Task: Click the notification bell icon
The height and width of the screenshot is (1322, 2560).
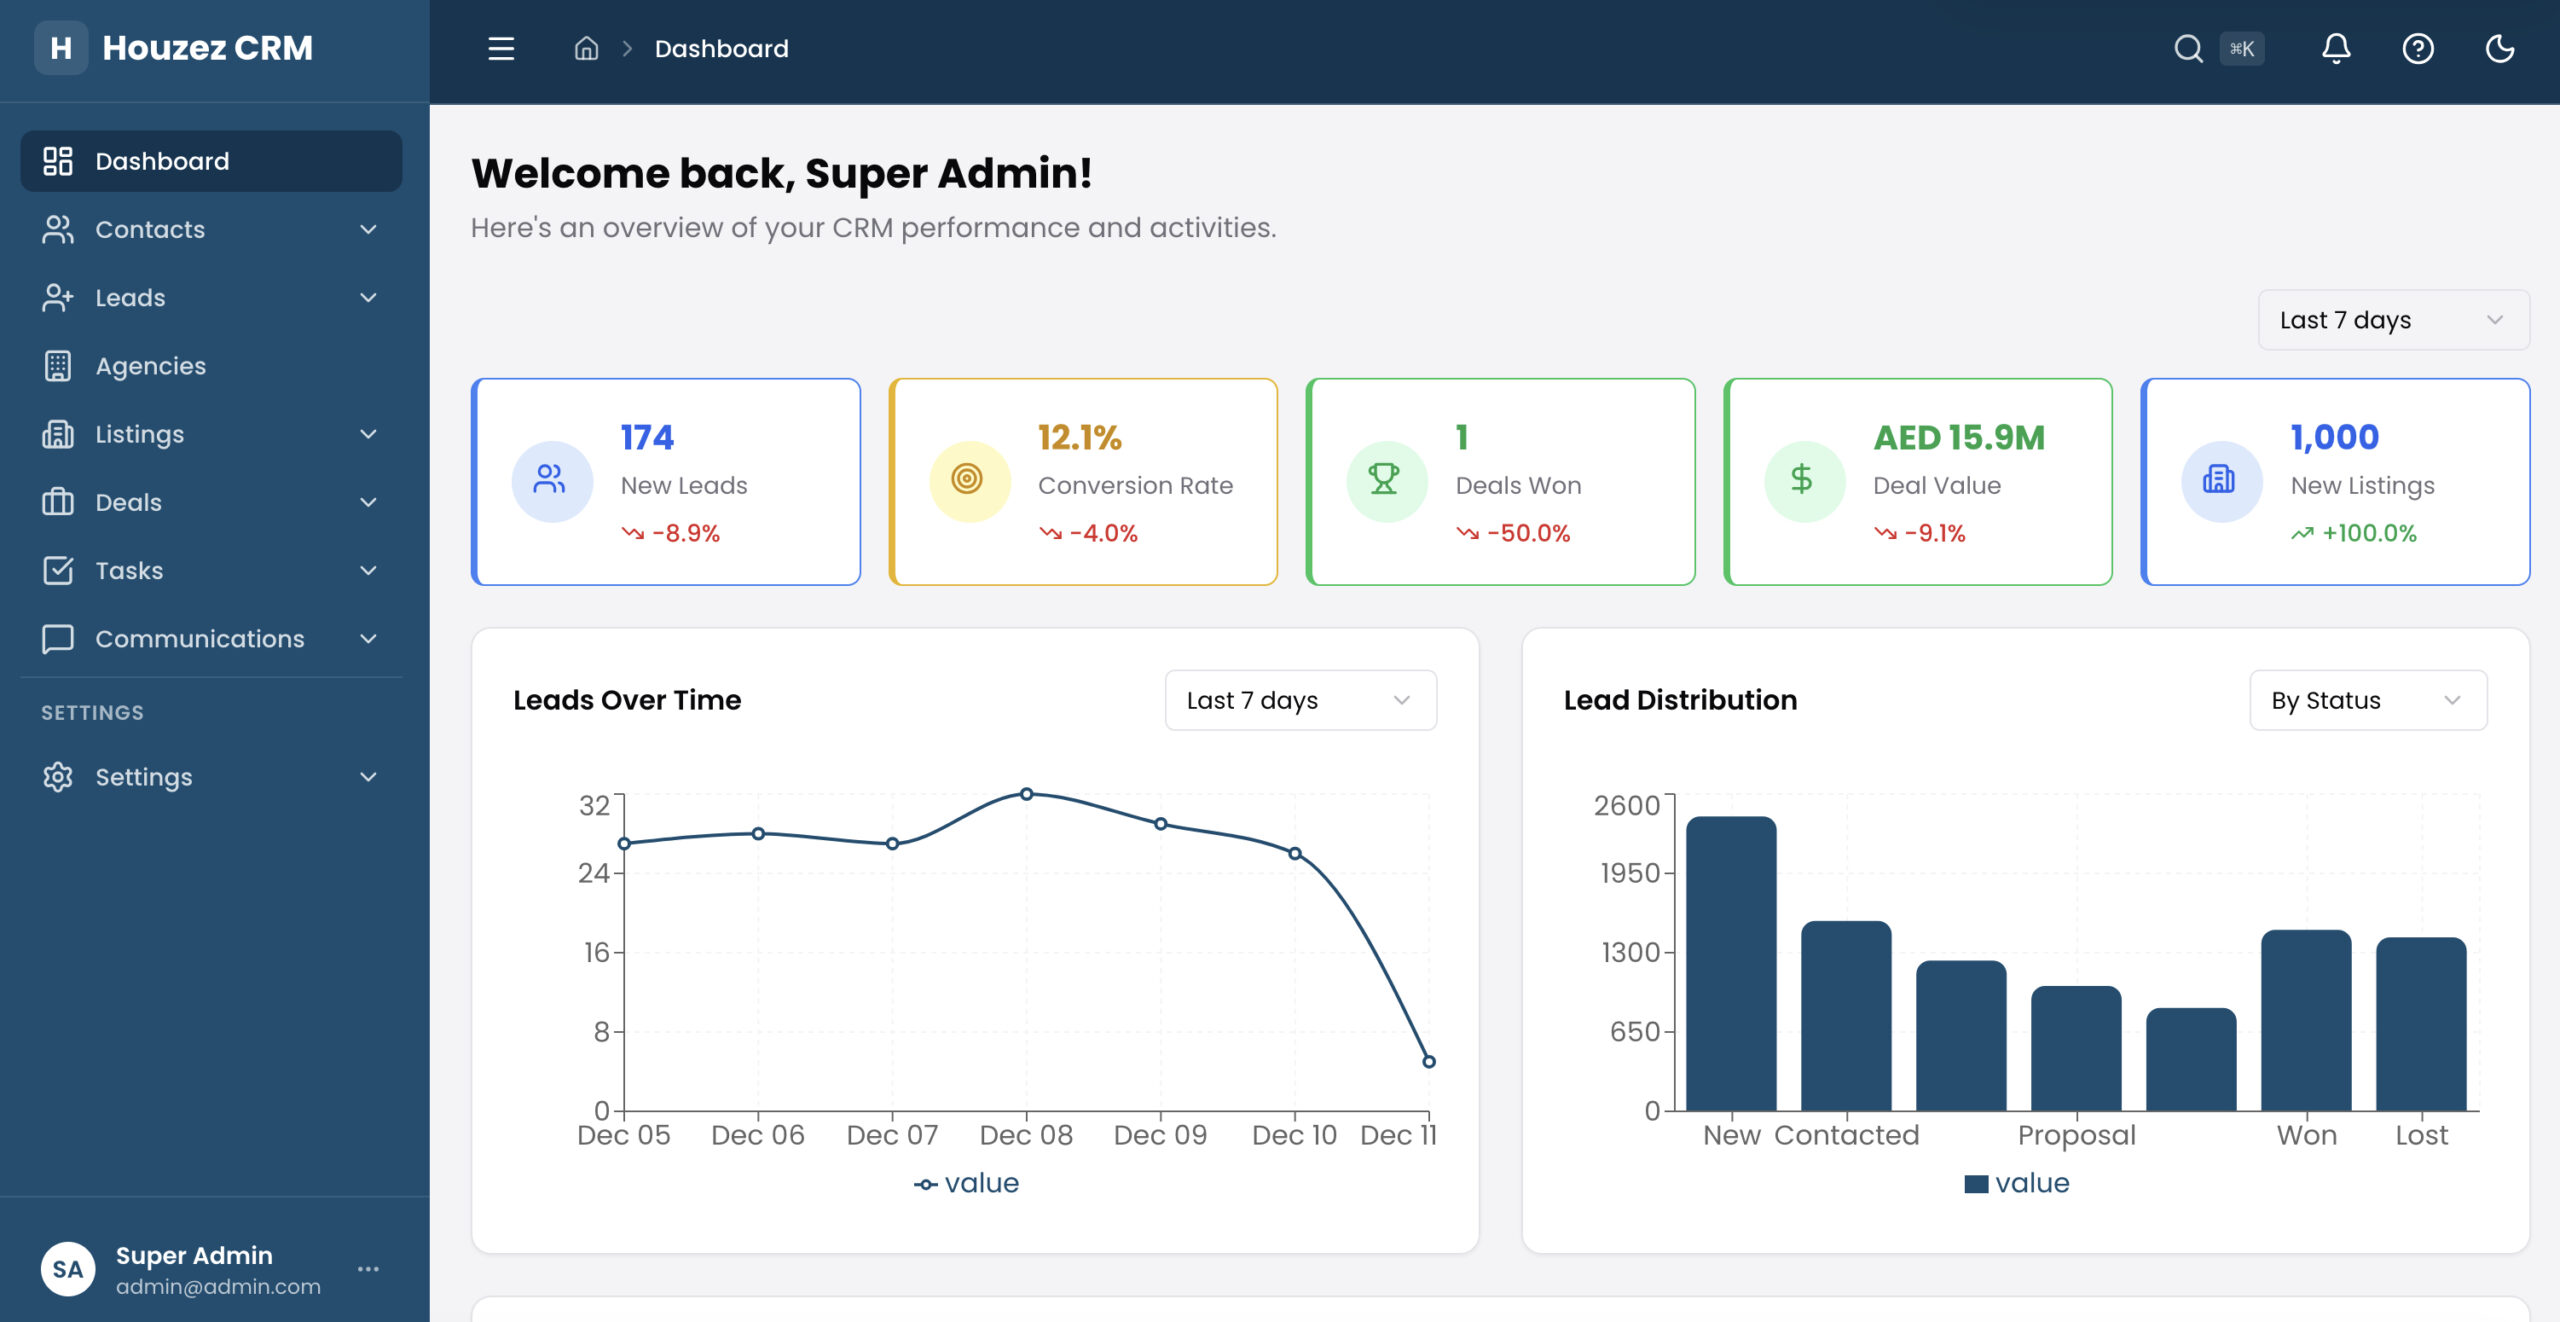Action: pos(2336,48)
